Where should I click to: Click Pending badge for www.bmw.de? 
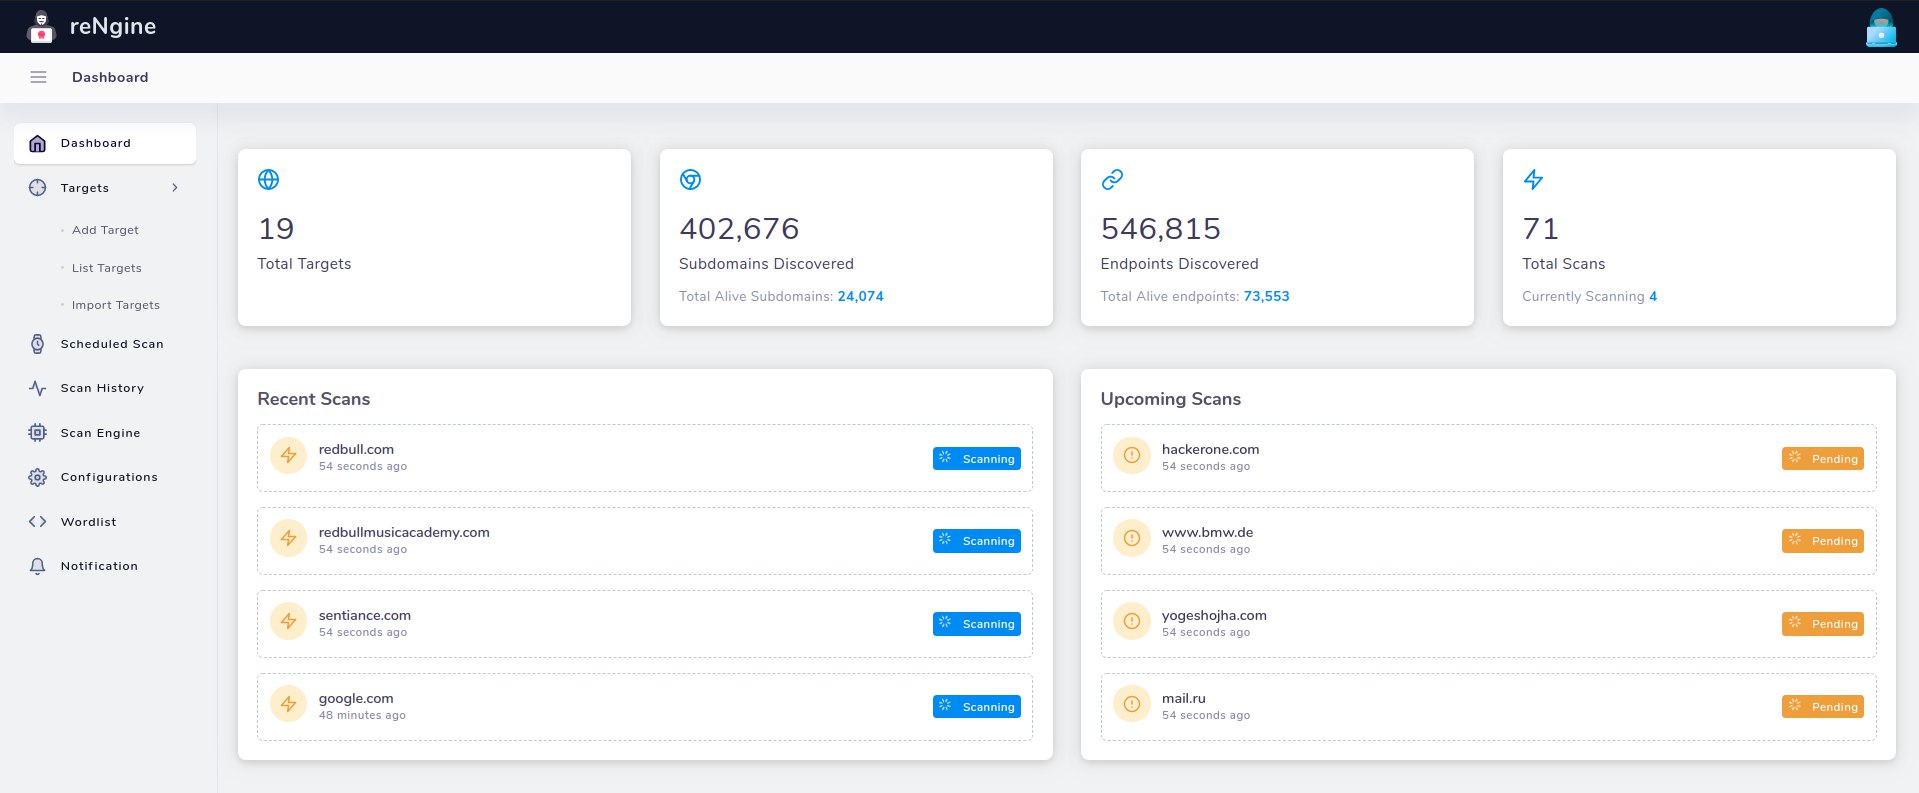[x=1823, y=540]
